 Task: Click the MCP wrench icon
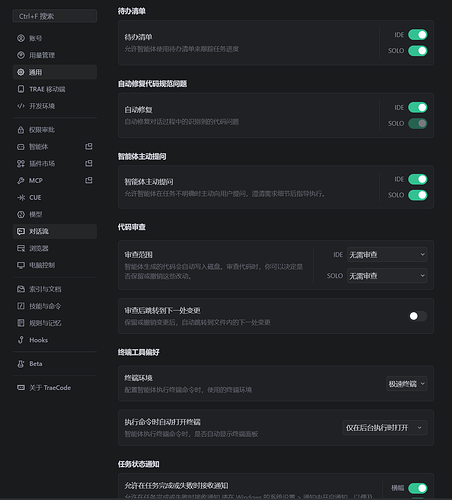click(x=21, y=180)
